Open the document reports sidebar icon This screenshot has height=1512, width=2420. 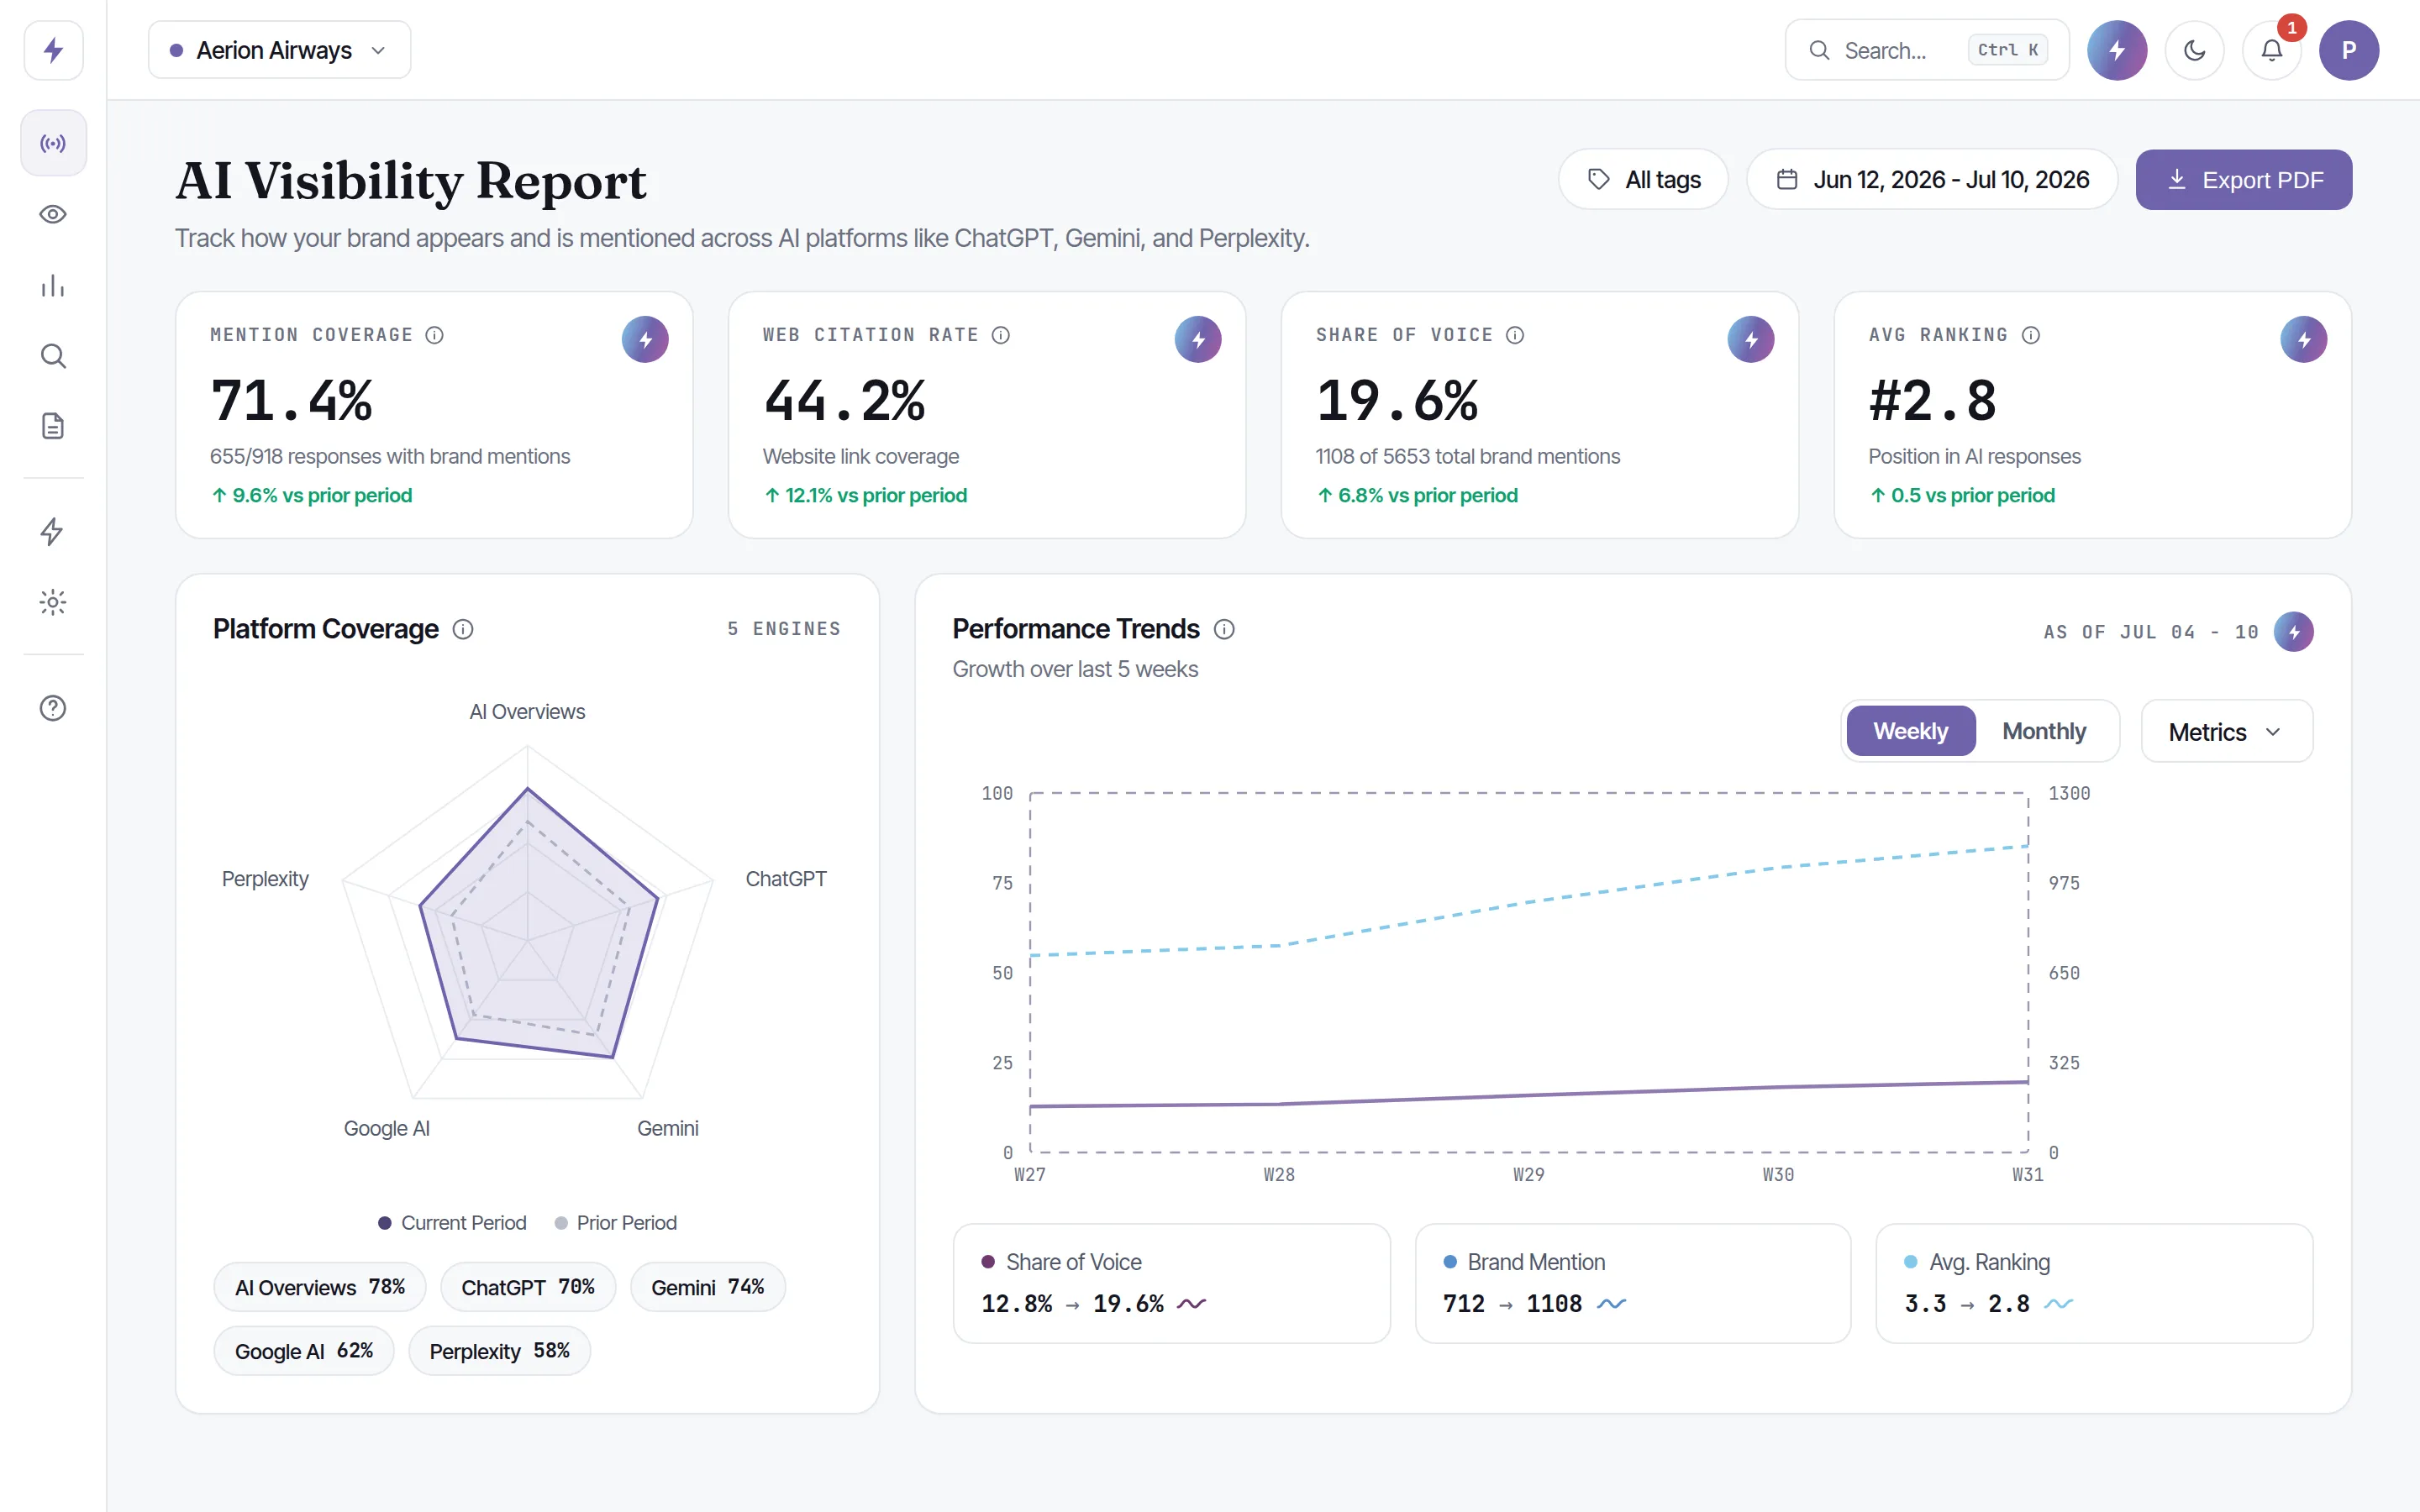click(x=53, y=426)
